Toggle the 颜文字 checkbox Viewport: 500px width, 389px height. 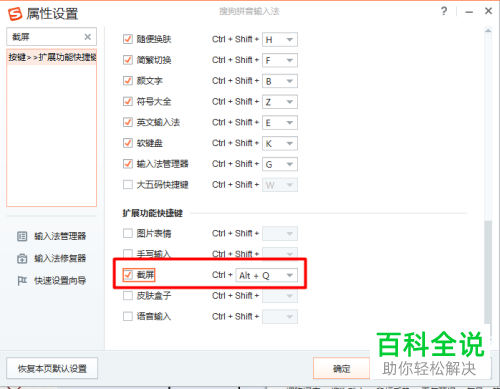pos(128,81)
